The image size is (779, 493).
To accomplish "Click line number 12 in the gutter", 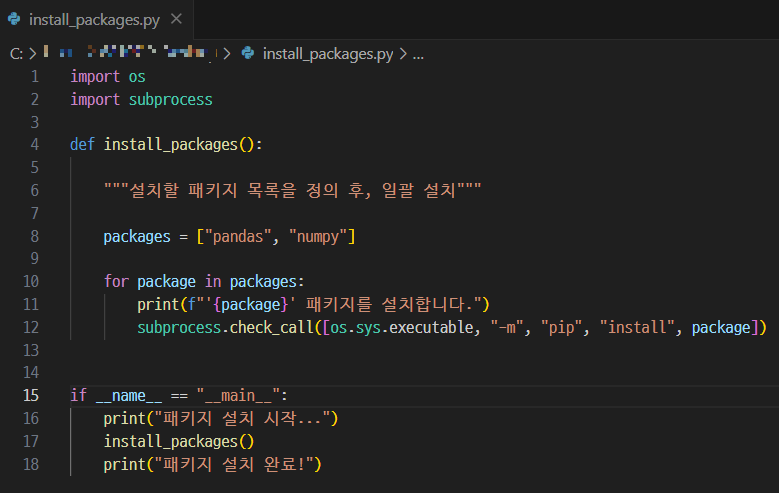I will (31, 328).
